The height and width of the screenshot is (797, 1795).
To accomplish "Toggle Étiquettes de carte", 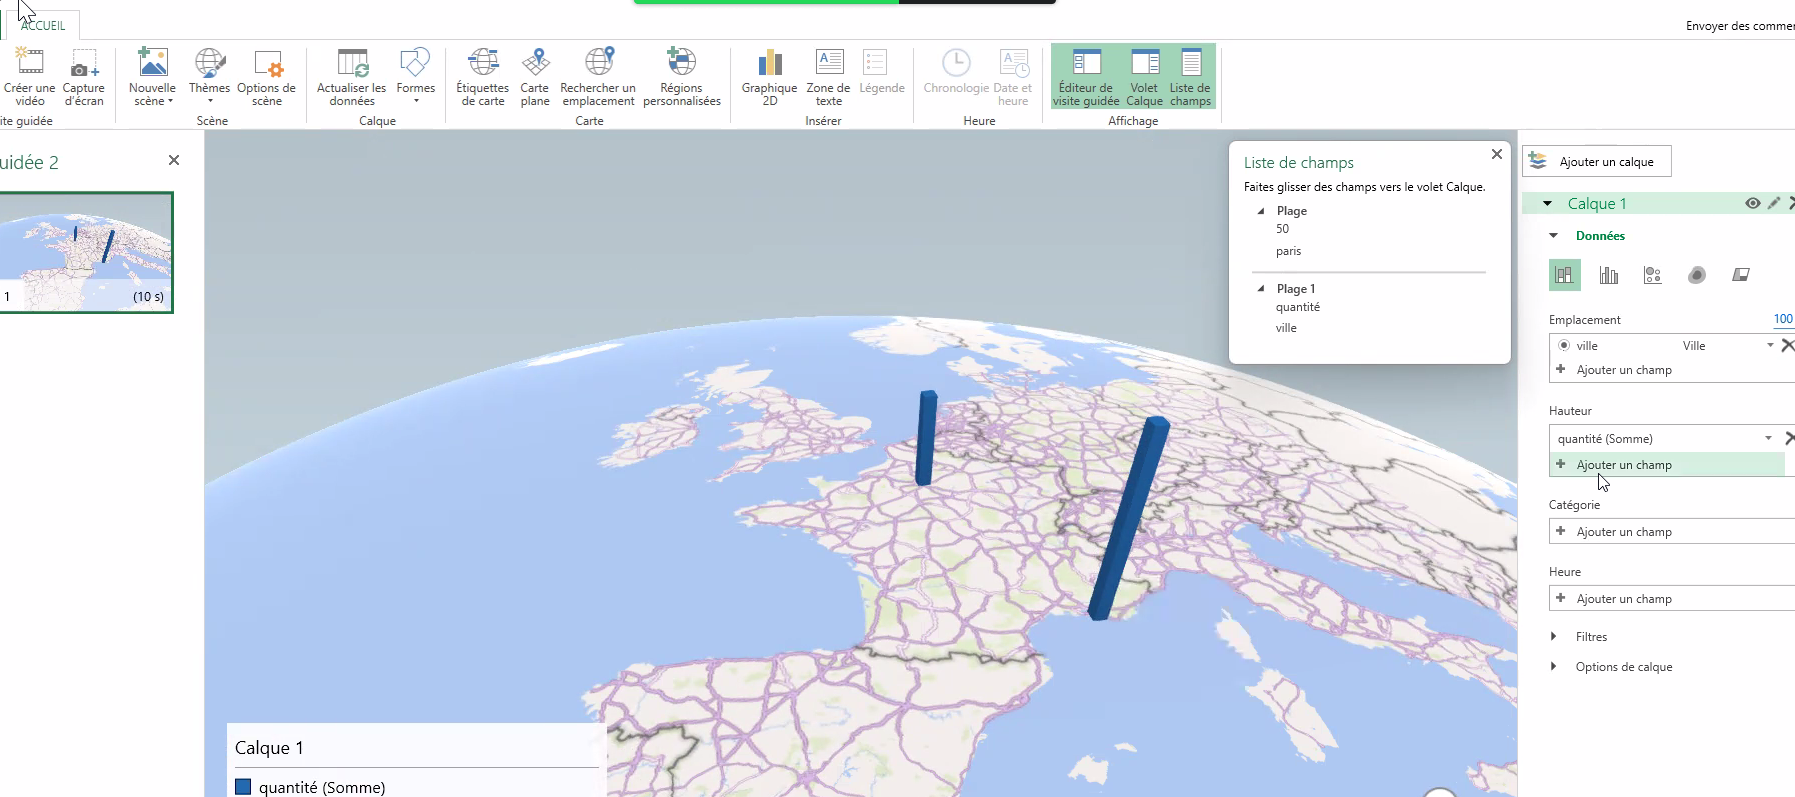I will pos(483,77).
